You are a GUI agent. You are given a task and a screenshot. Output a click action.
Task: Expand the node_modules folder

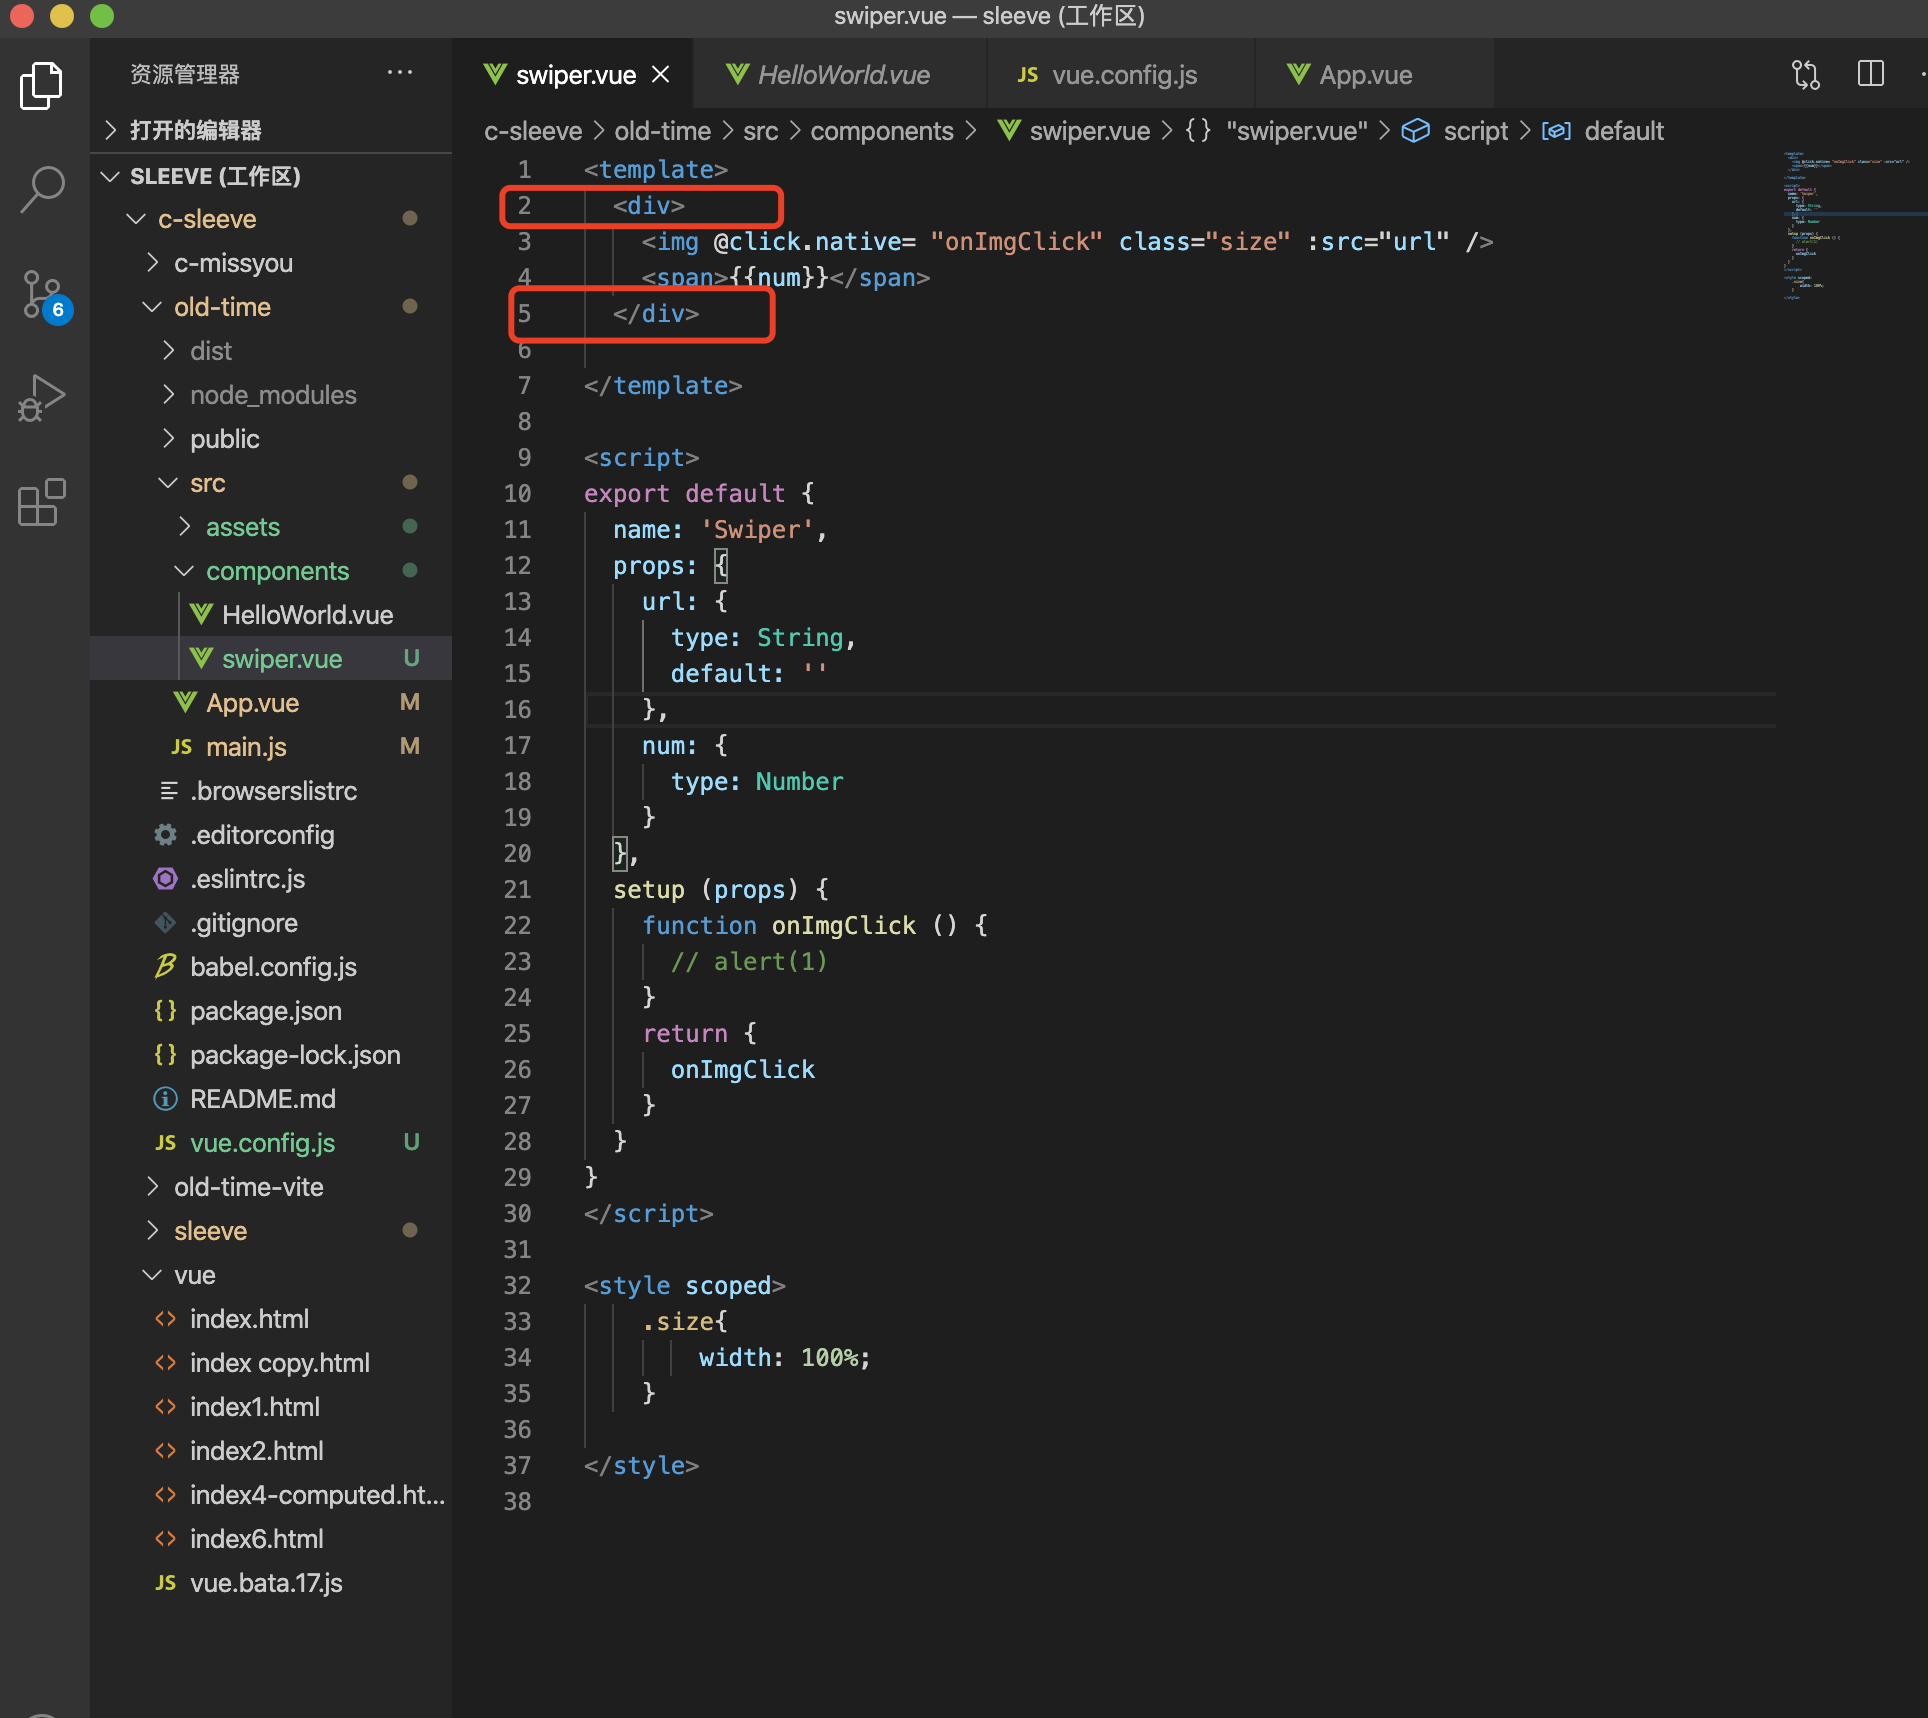coord(167,394)
